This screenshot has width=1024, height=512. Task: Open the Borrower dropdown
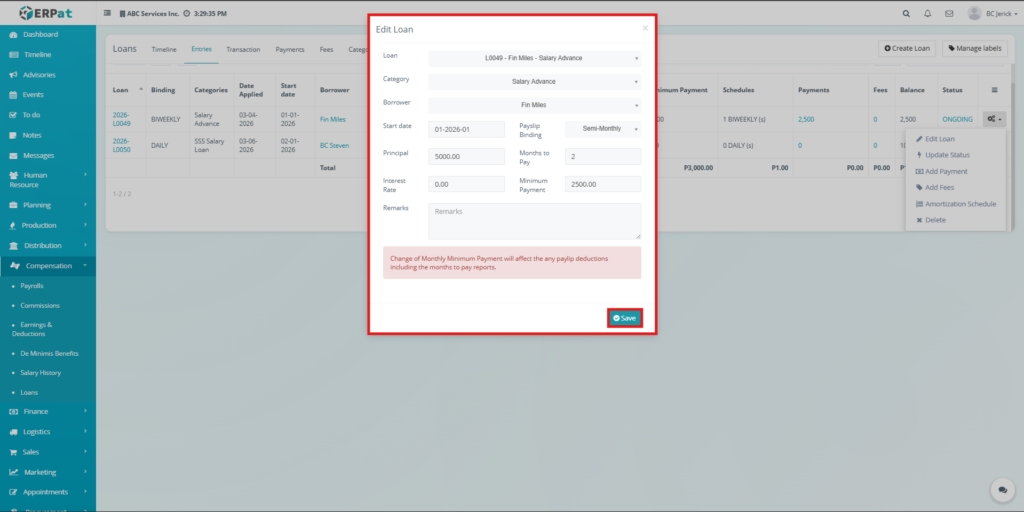[534, 105]
